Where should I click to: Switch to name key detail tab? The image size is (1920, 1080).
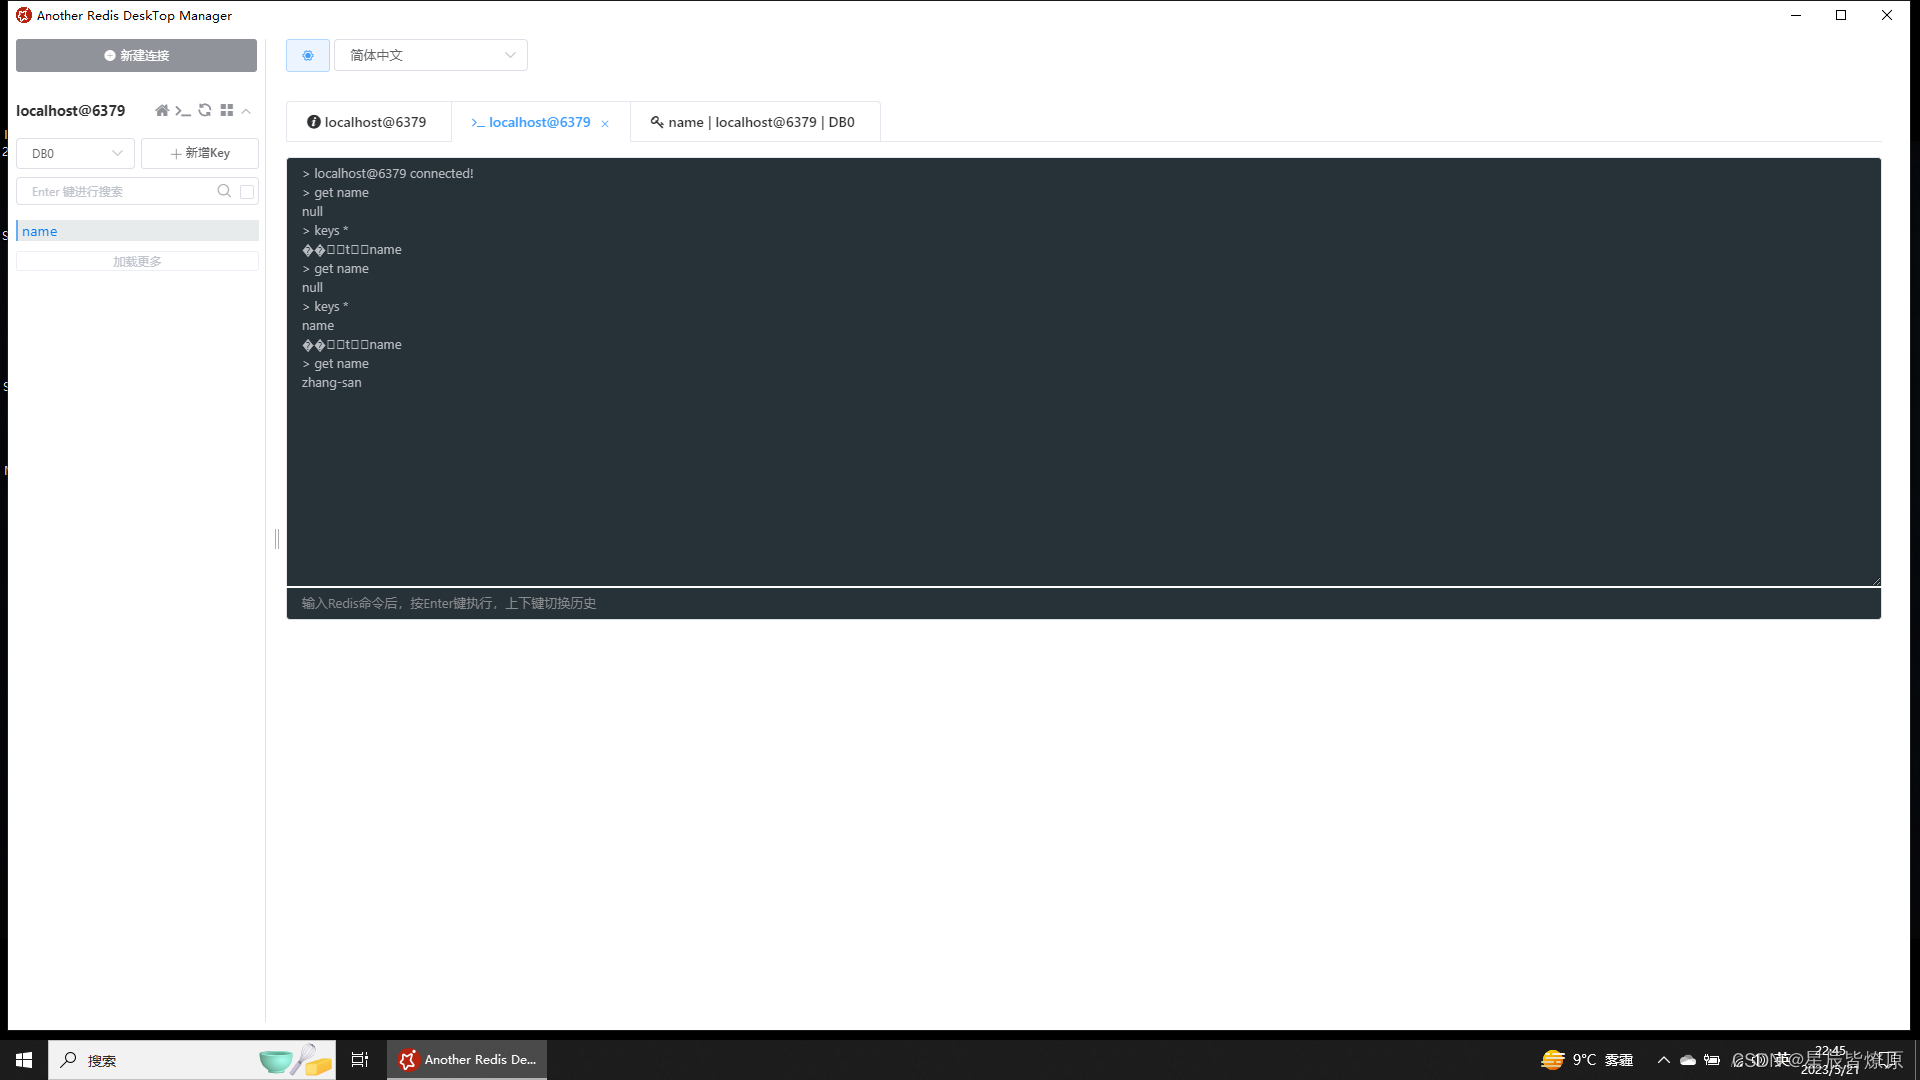(x=754, y=122)
